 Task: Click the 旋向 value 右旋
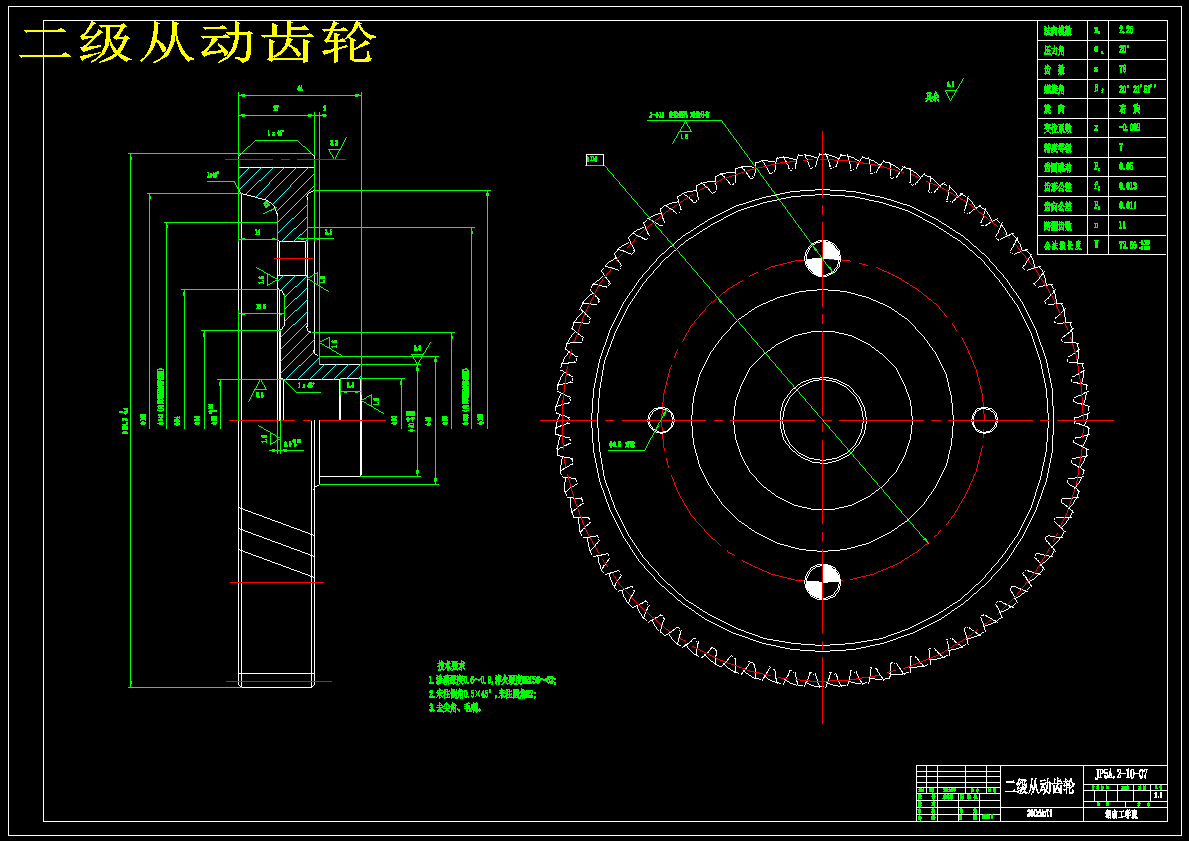coord(1129,109)
